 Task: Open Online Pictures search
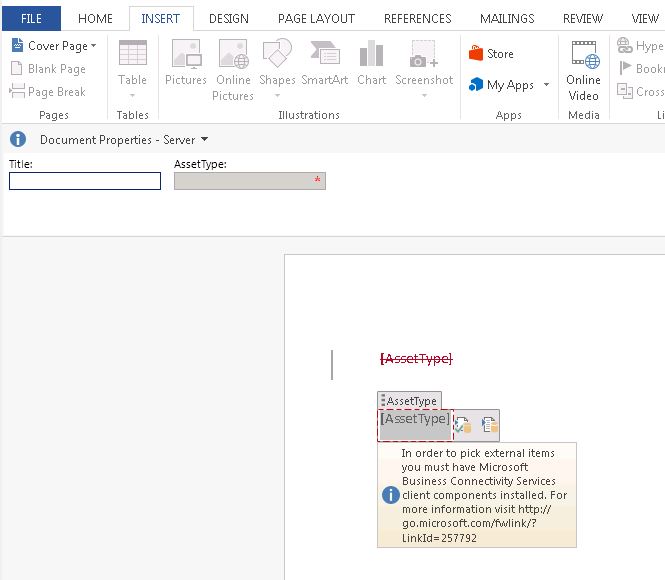pos(233,70)
